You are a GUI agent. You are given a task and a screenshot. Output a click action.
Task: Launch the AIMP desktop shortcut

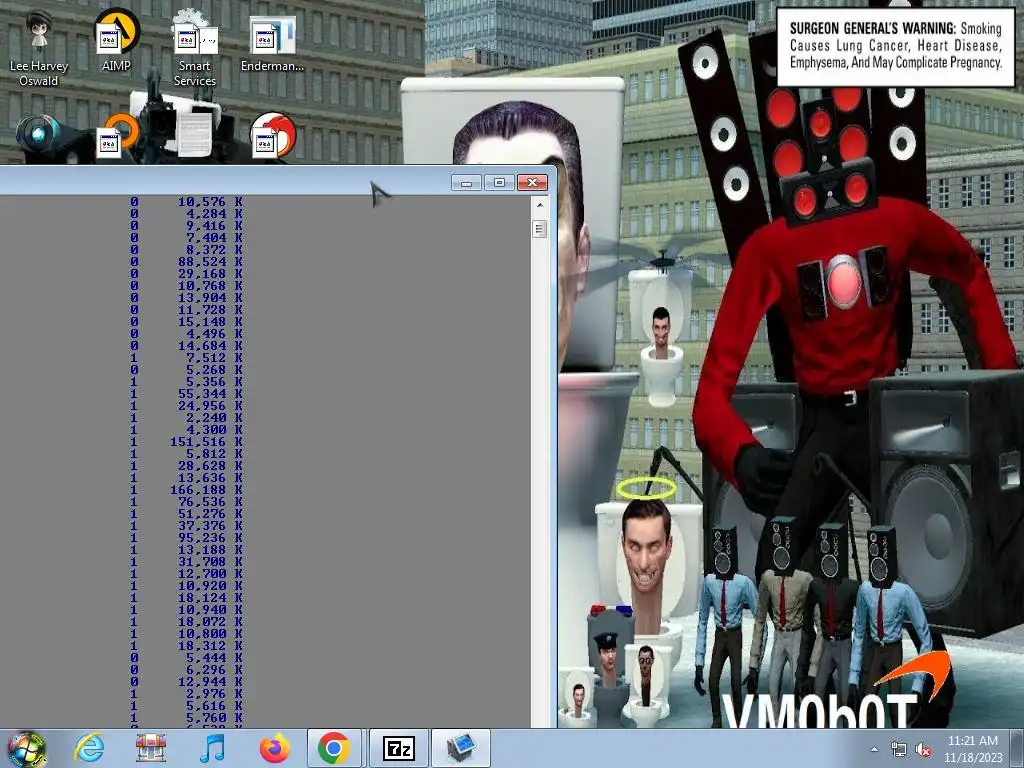[116, 40]
